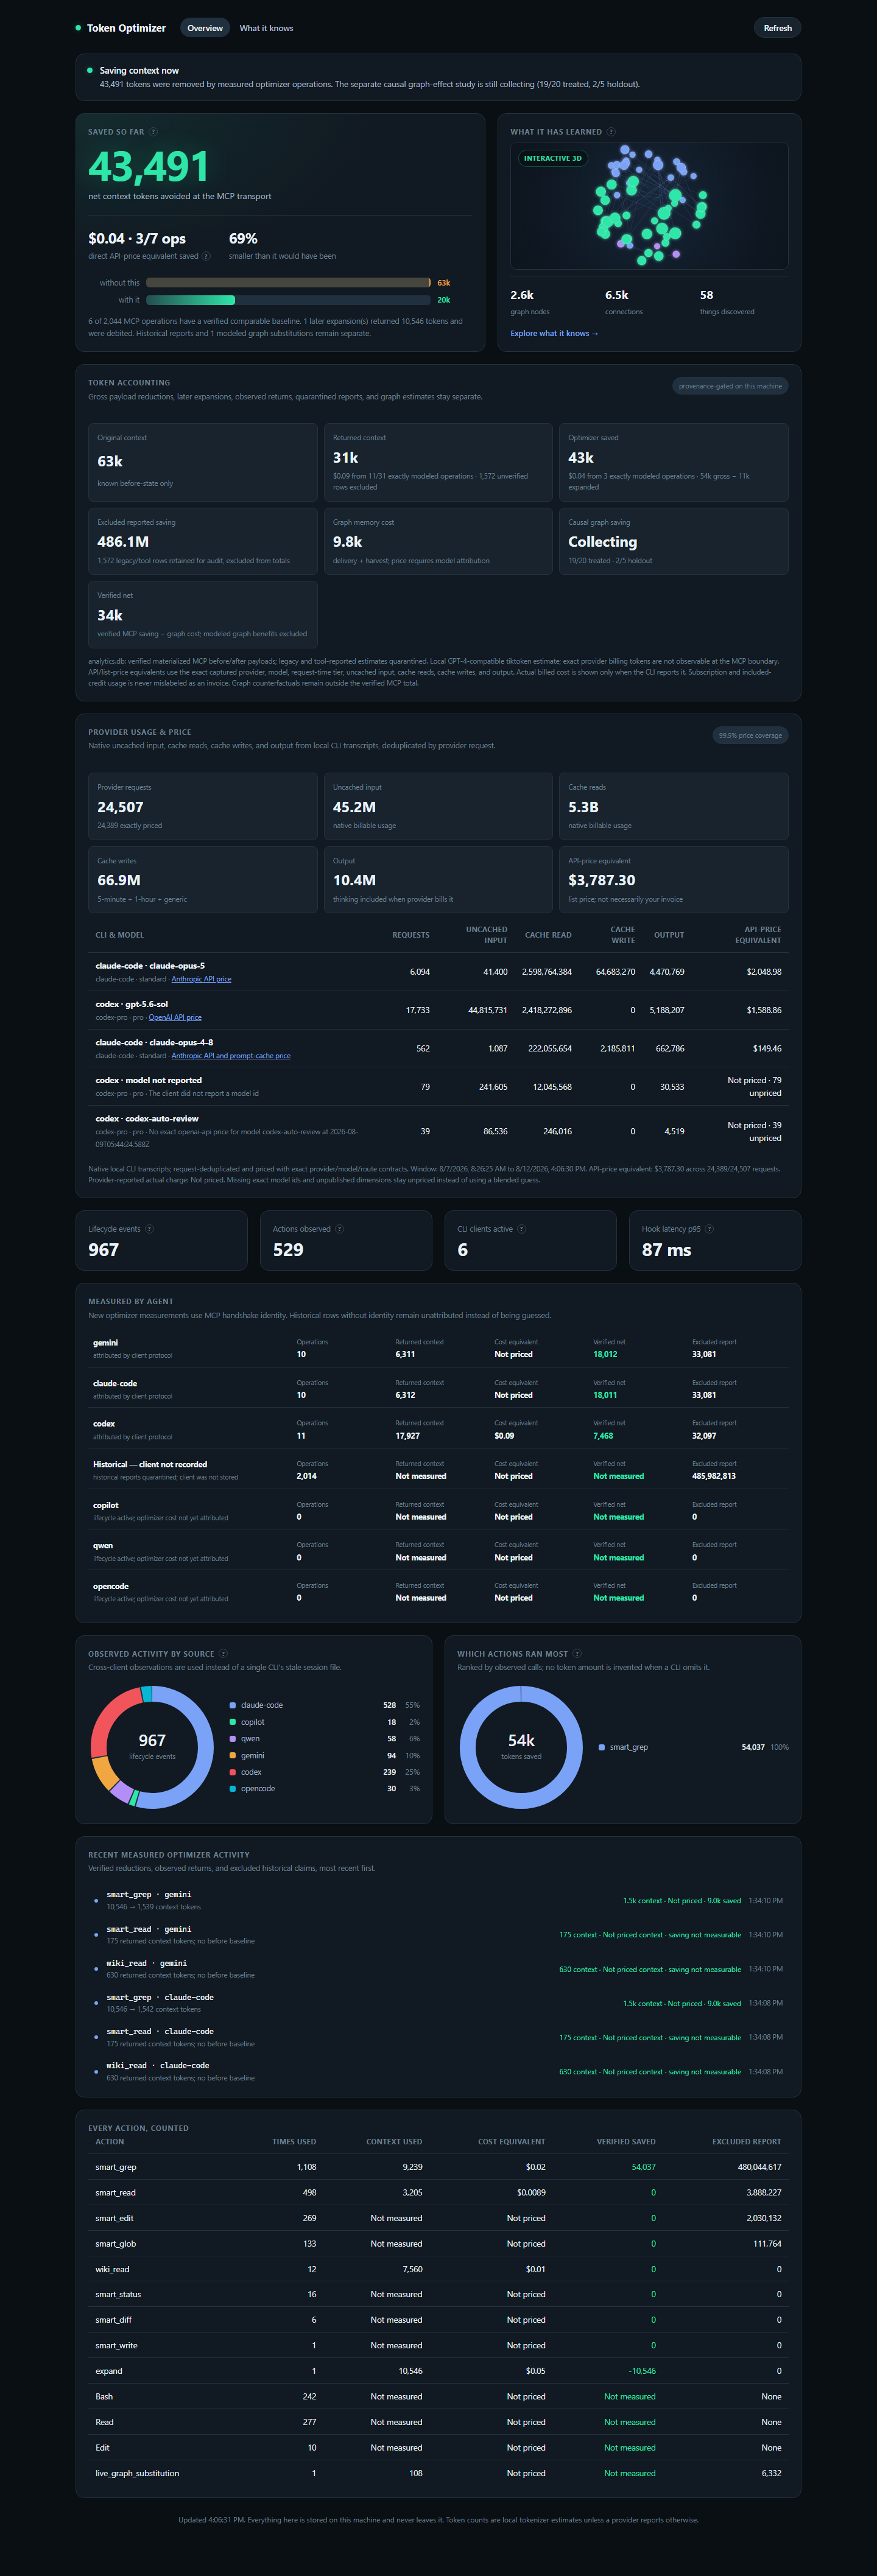Click the Original context 63k card
The width and height of the screenshot is (877, 2576).
(x=202, y=462)
